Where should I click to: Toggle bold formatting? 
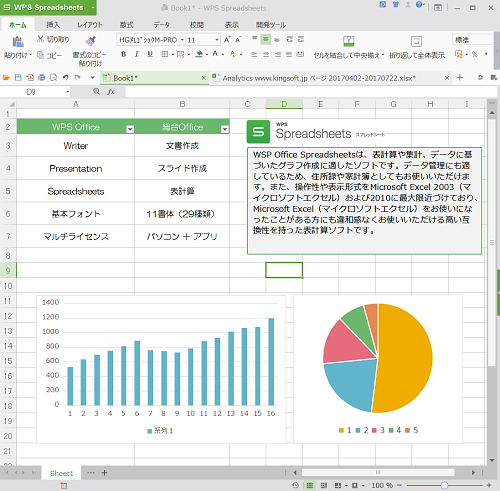124,54
